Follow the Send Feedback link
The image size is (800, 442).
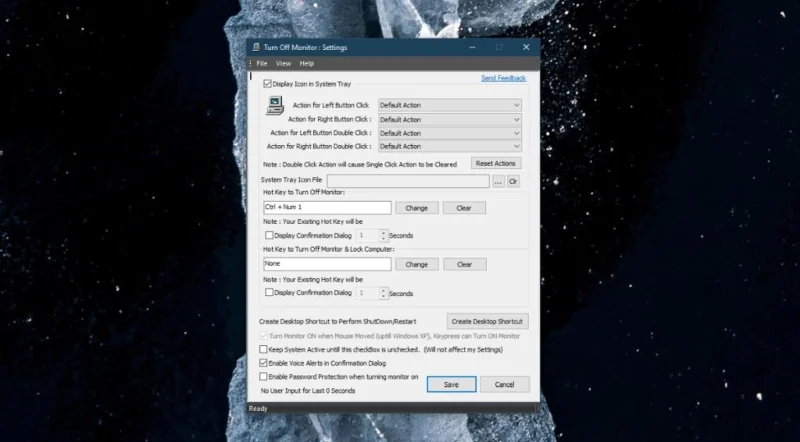point(503,78)
